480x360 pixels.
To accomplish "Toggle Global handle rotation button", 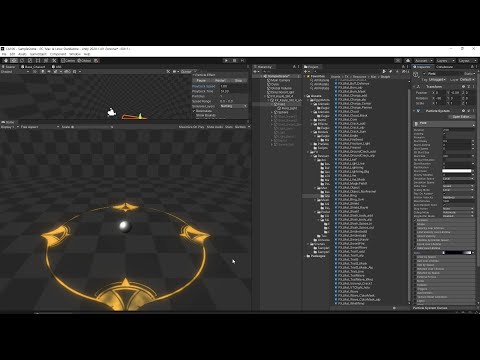I will pyautogui.click(x=84, y=60).
